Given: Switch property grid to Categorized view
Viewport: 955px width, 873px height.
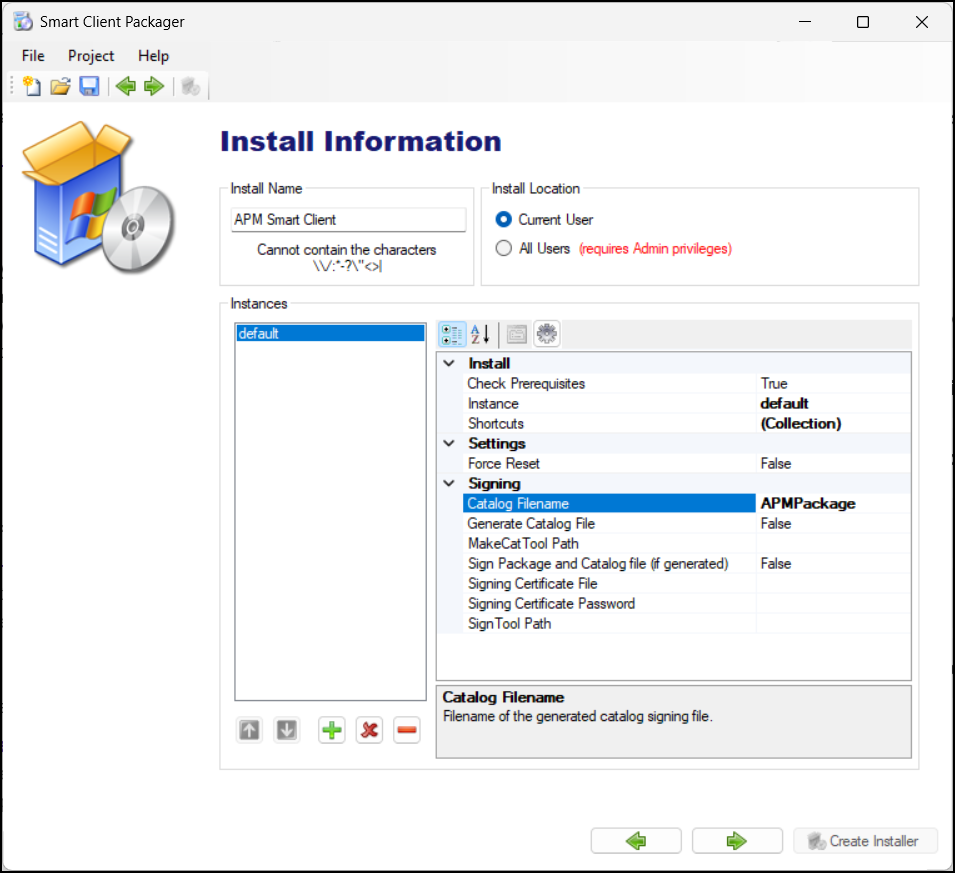Looking at the screenshot, I should click(452, 335).
